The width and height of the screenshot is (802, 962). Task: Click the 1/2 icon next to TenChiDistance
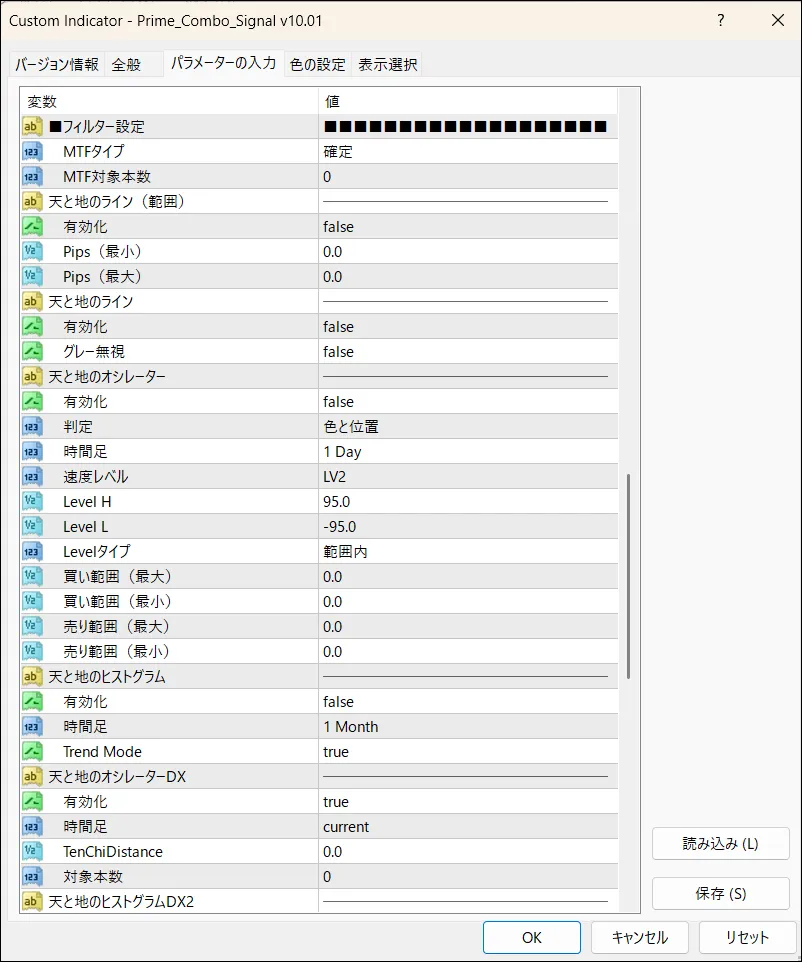[32, 852]
